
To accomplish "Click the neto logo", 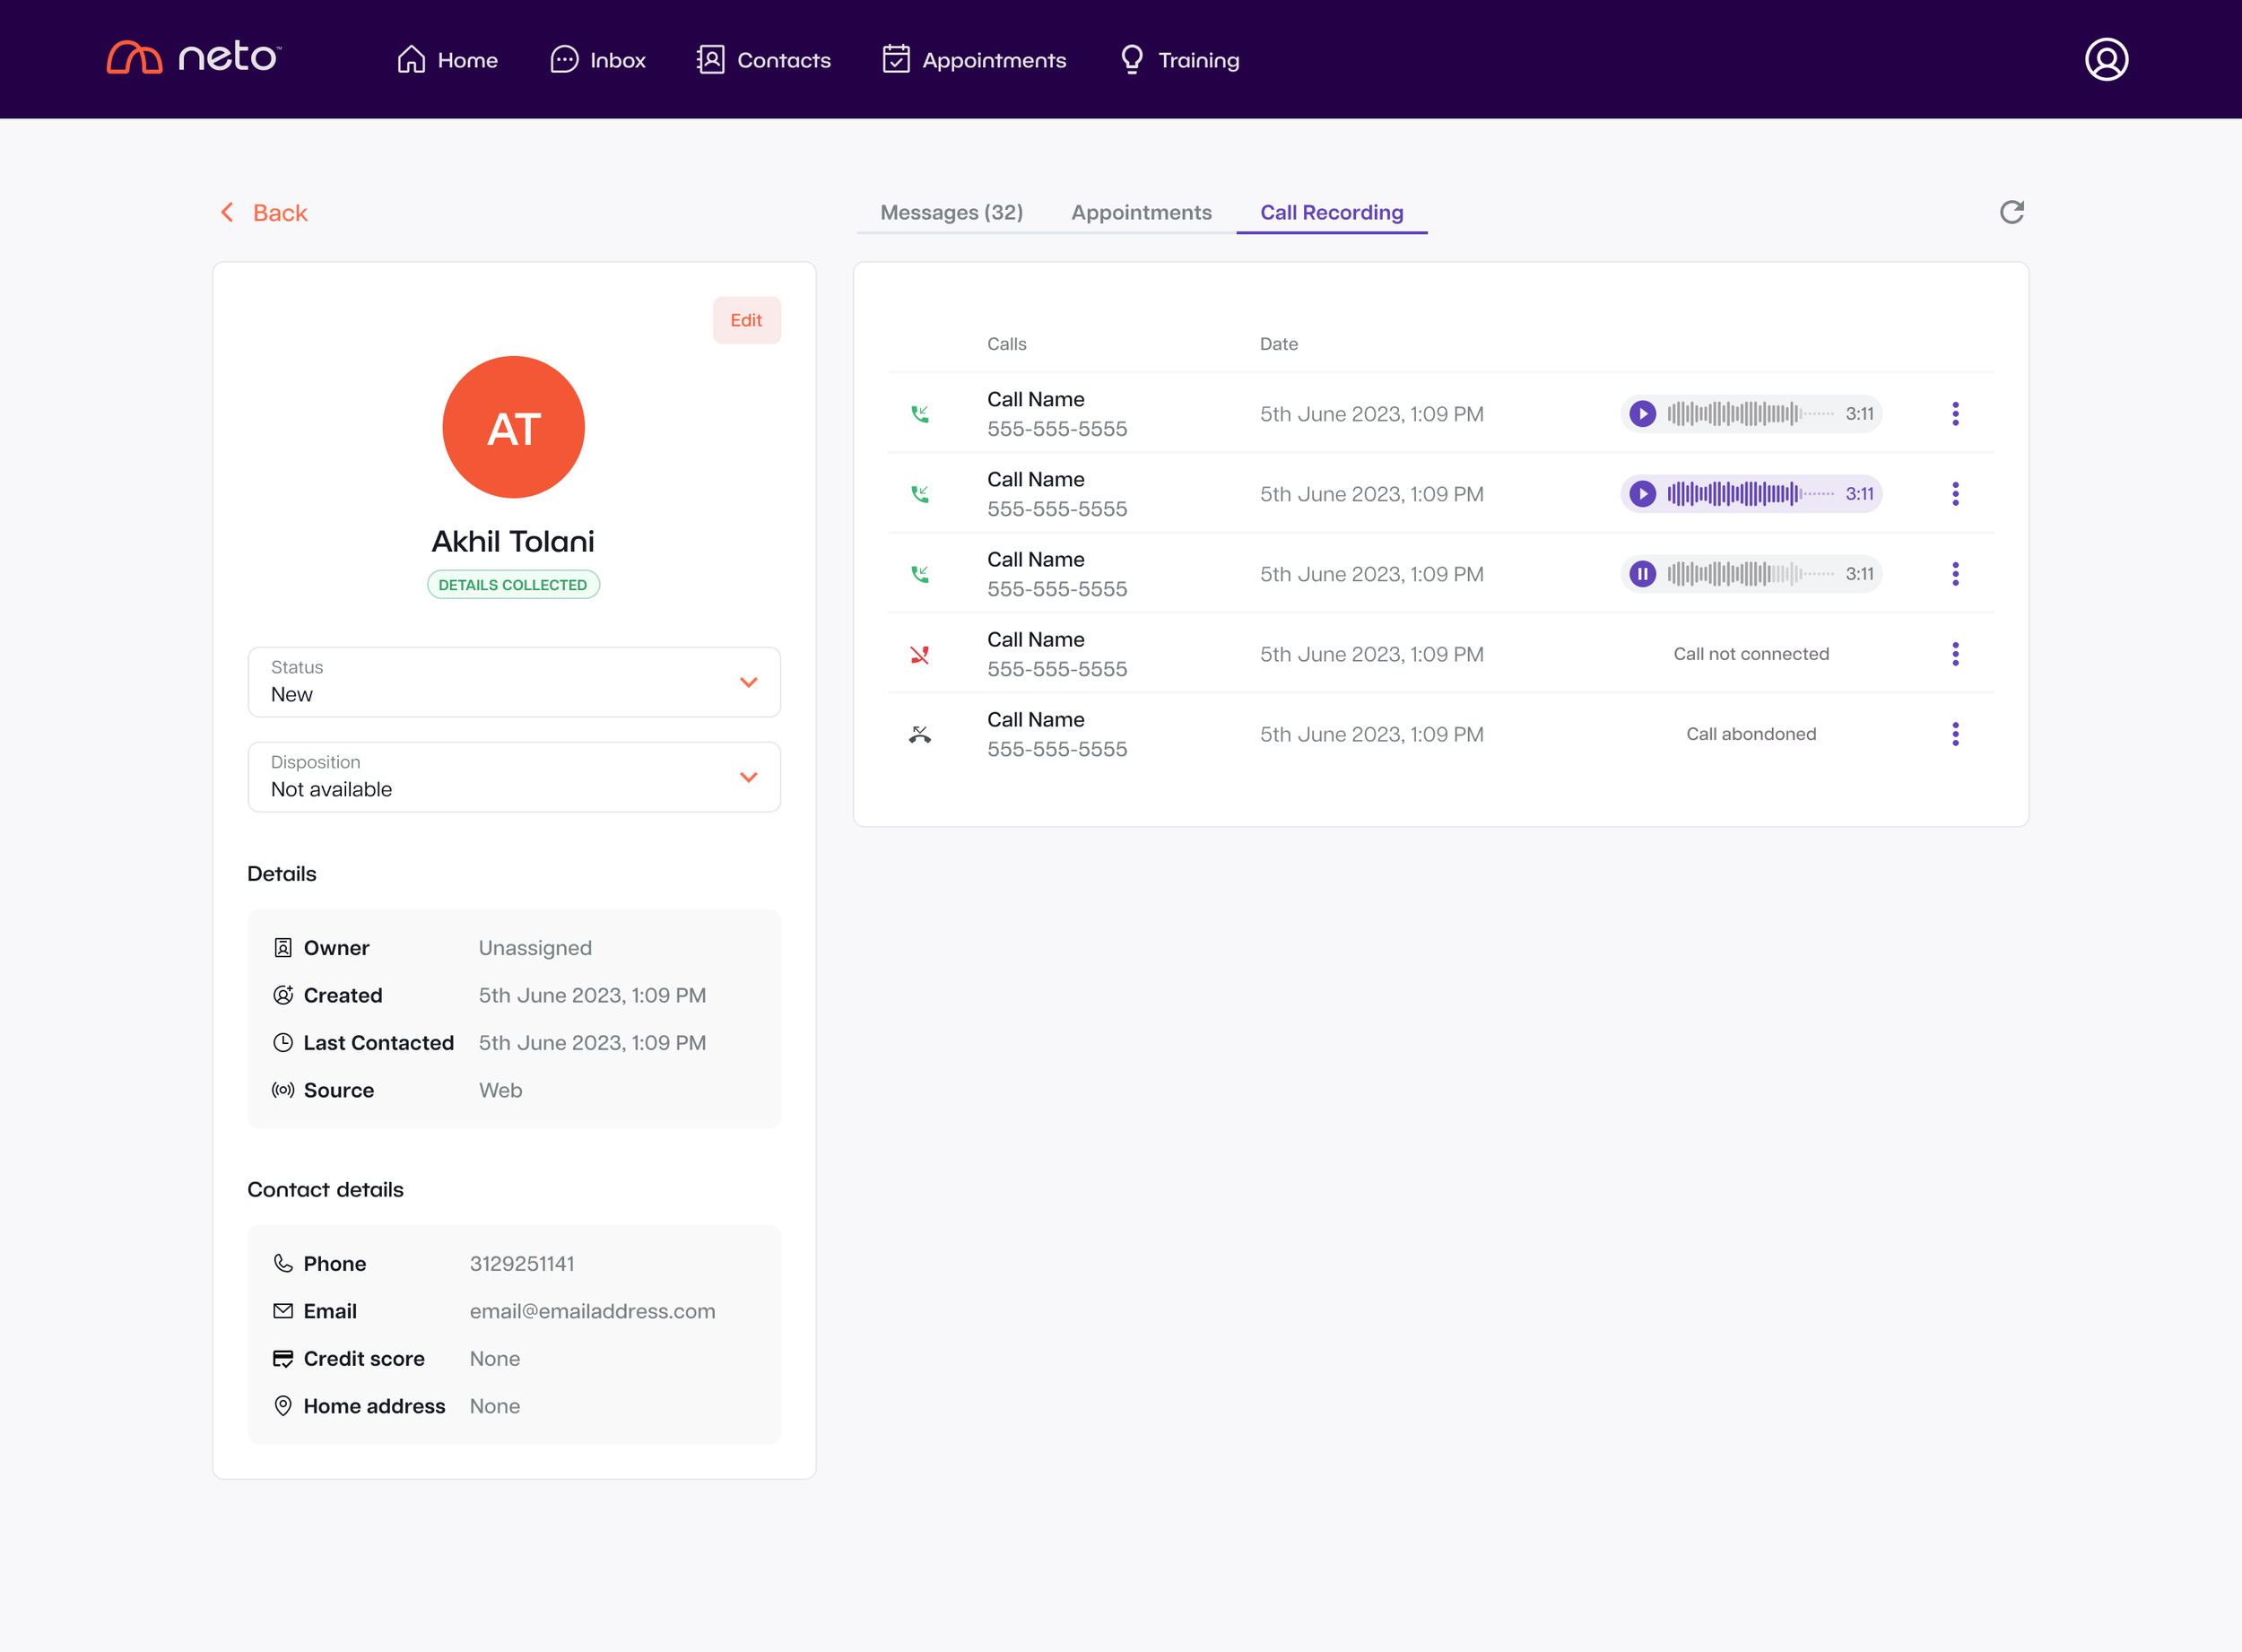I will click(194, 58).
